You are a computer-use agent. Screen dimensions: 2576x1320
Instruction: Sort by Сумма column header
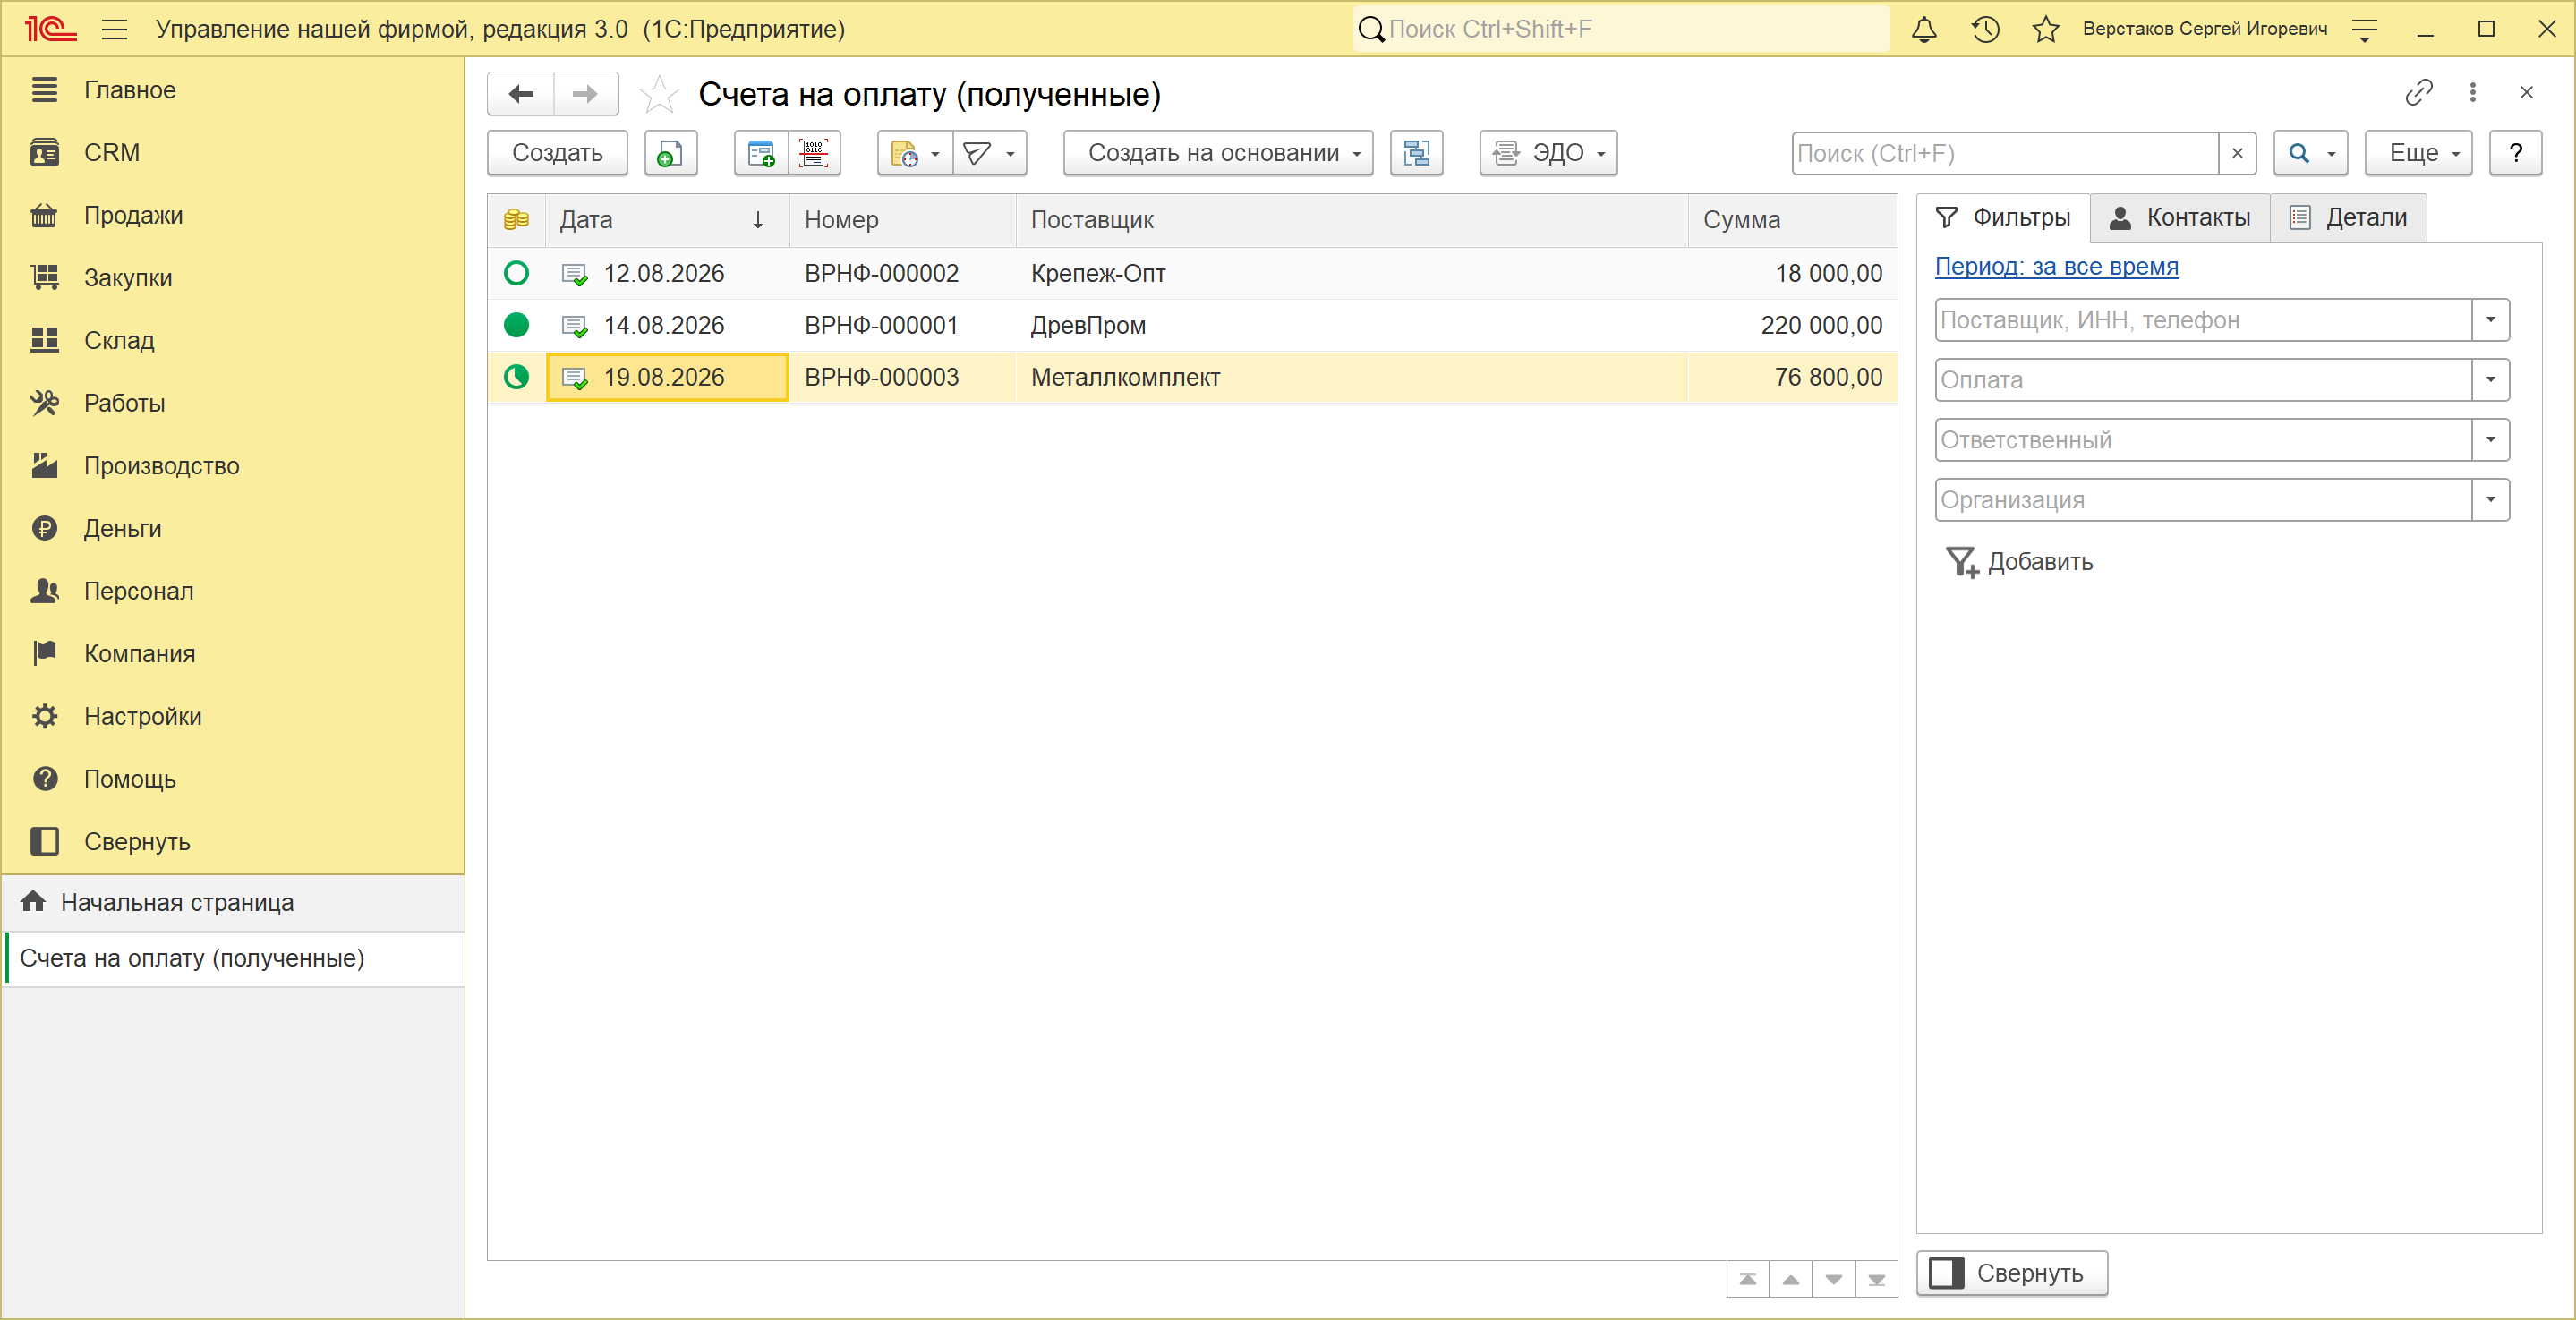[1793, 220]
